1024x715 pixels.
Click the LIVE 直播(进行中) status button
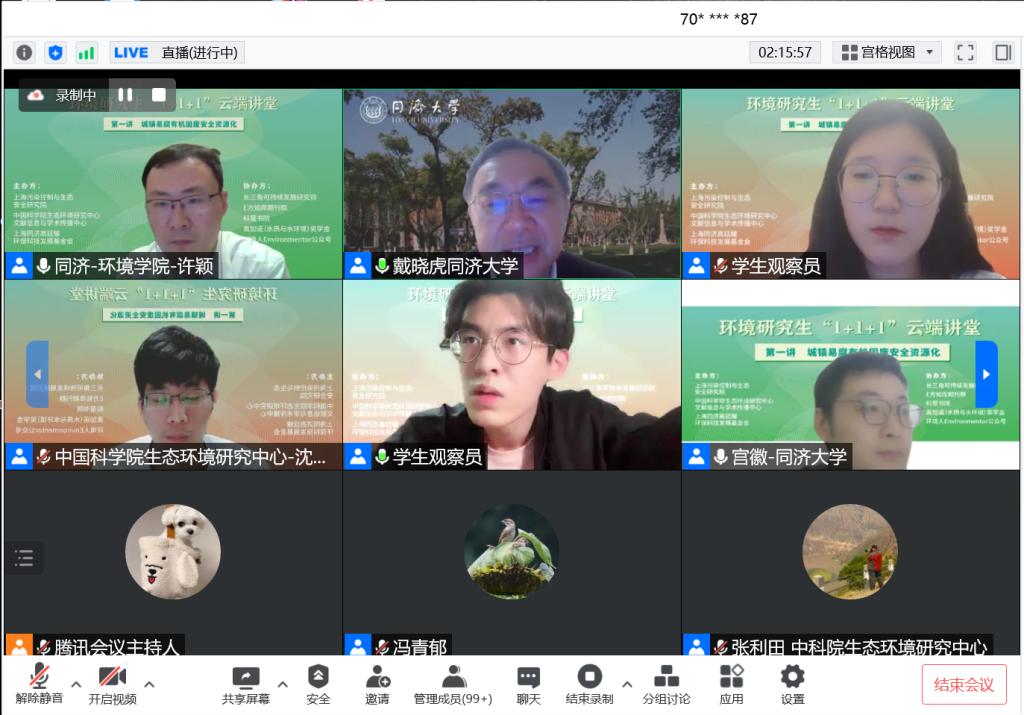tap(177, 53)
